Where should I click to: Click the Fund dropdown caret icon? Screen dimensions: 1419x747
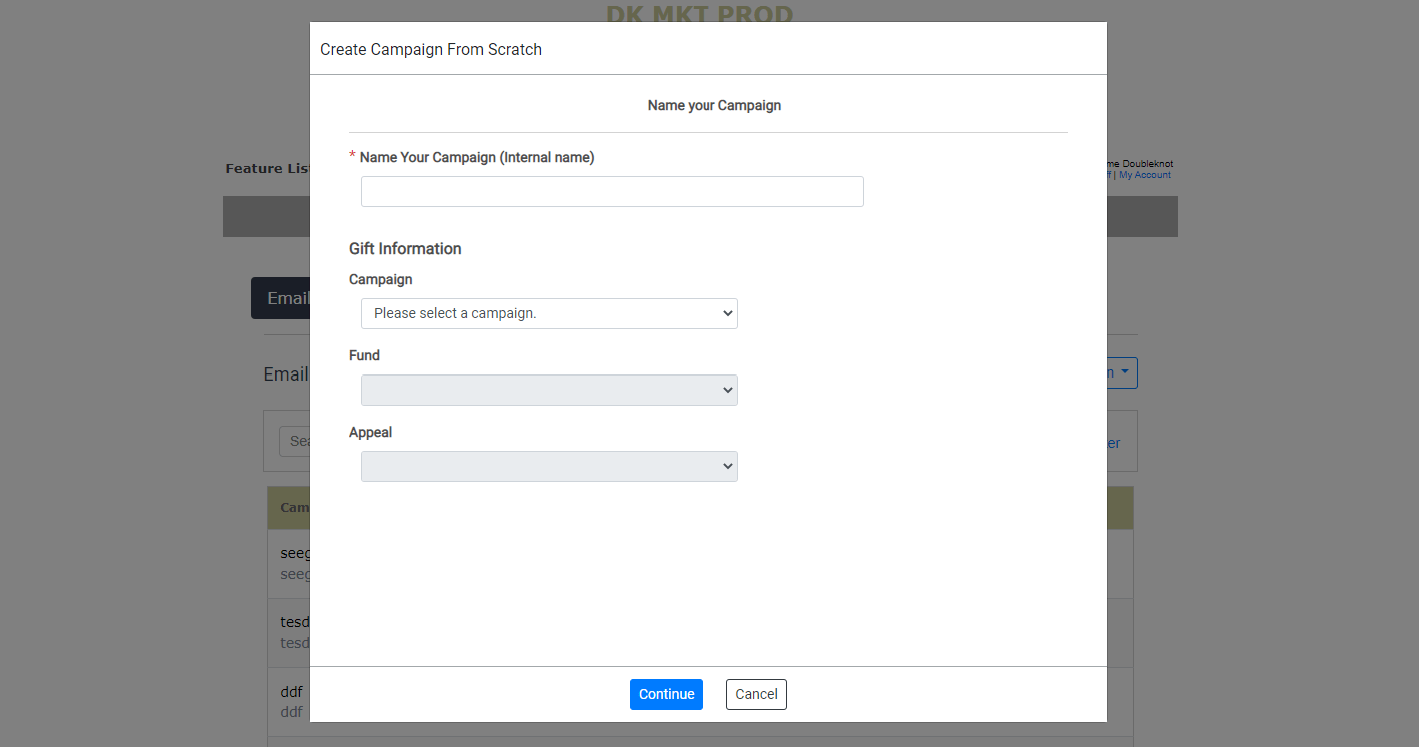(x=727, y=390)
